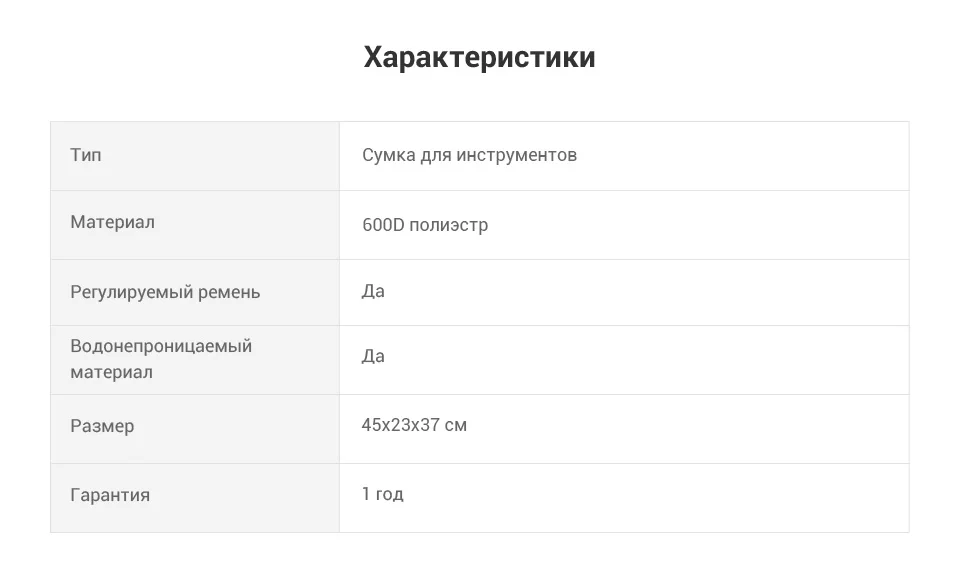Click the 600D полиэстр value
960x580 pixels.
point(425,225)
